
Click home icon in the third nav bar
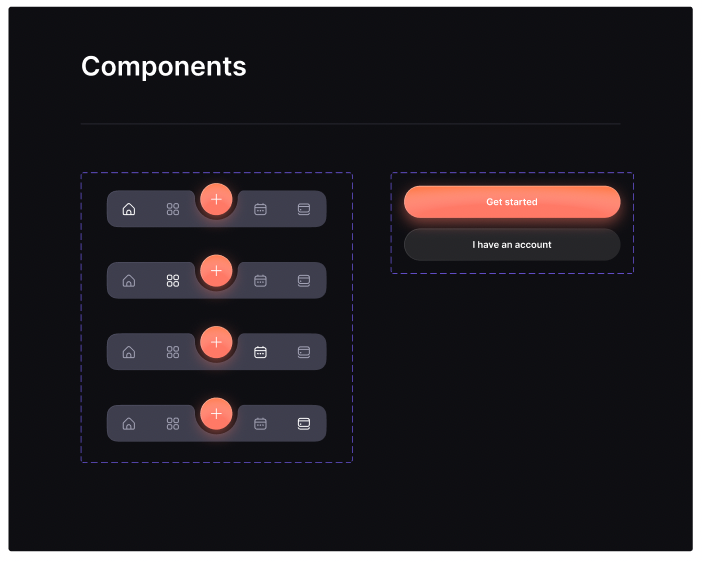point(129,352)
